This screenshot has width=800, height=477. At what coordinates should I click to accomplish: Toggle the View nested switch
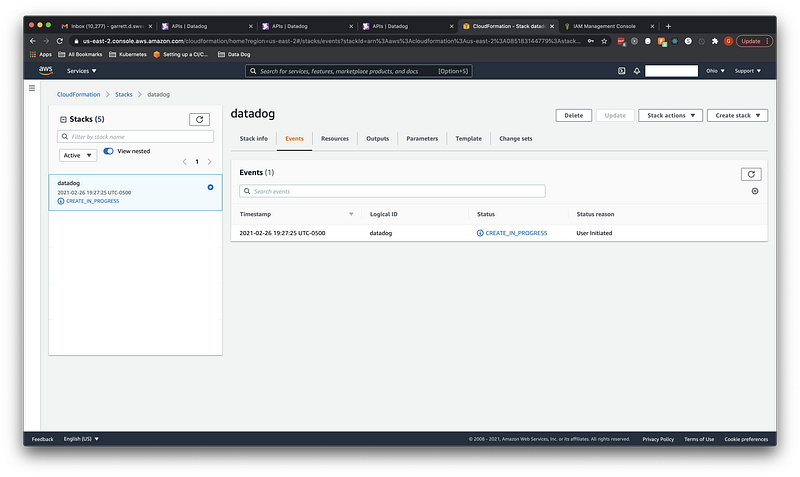pos(108,151)
